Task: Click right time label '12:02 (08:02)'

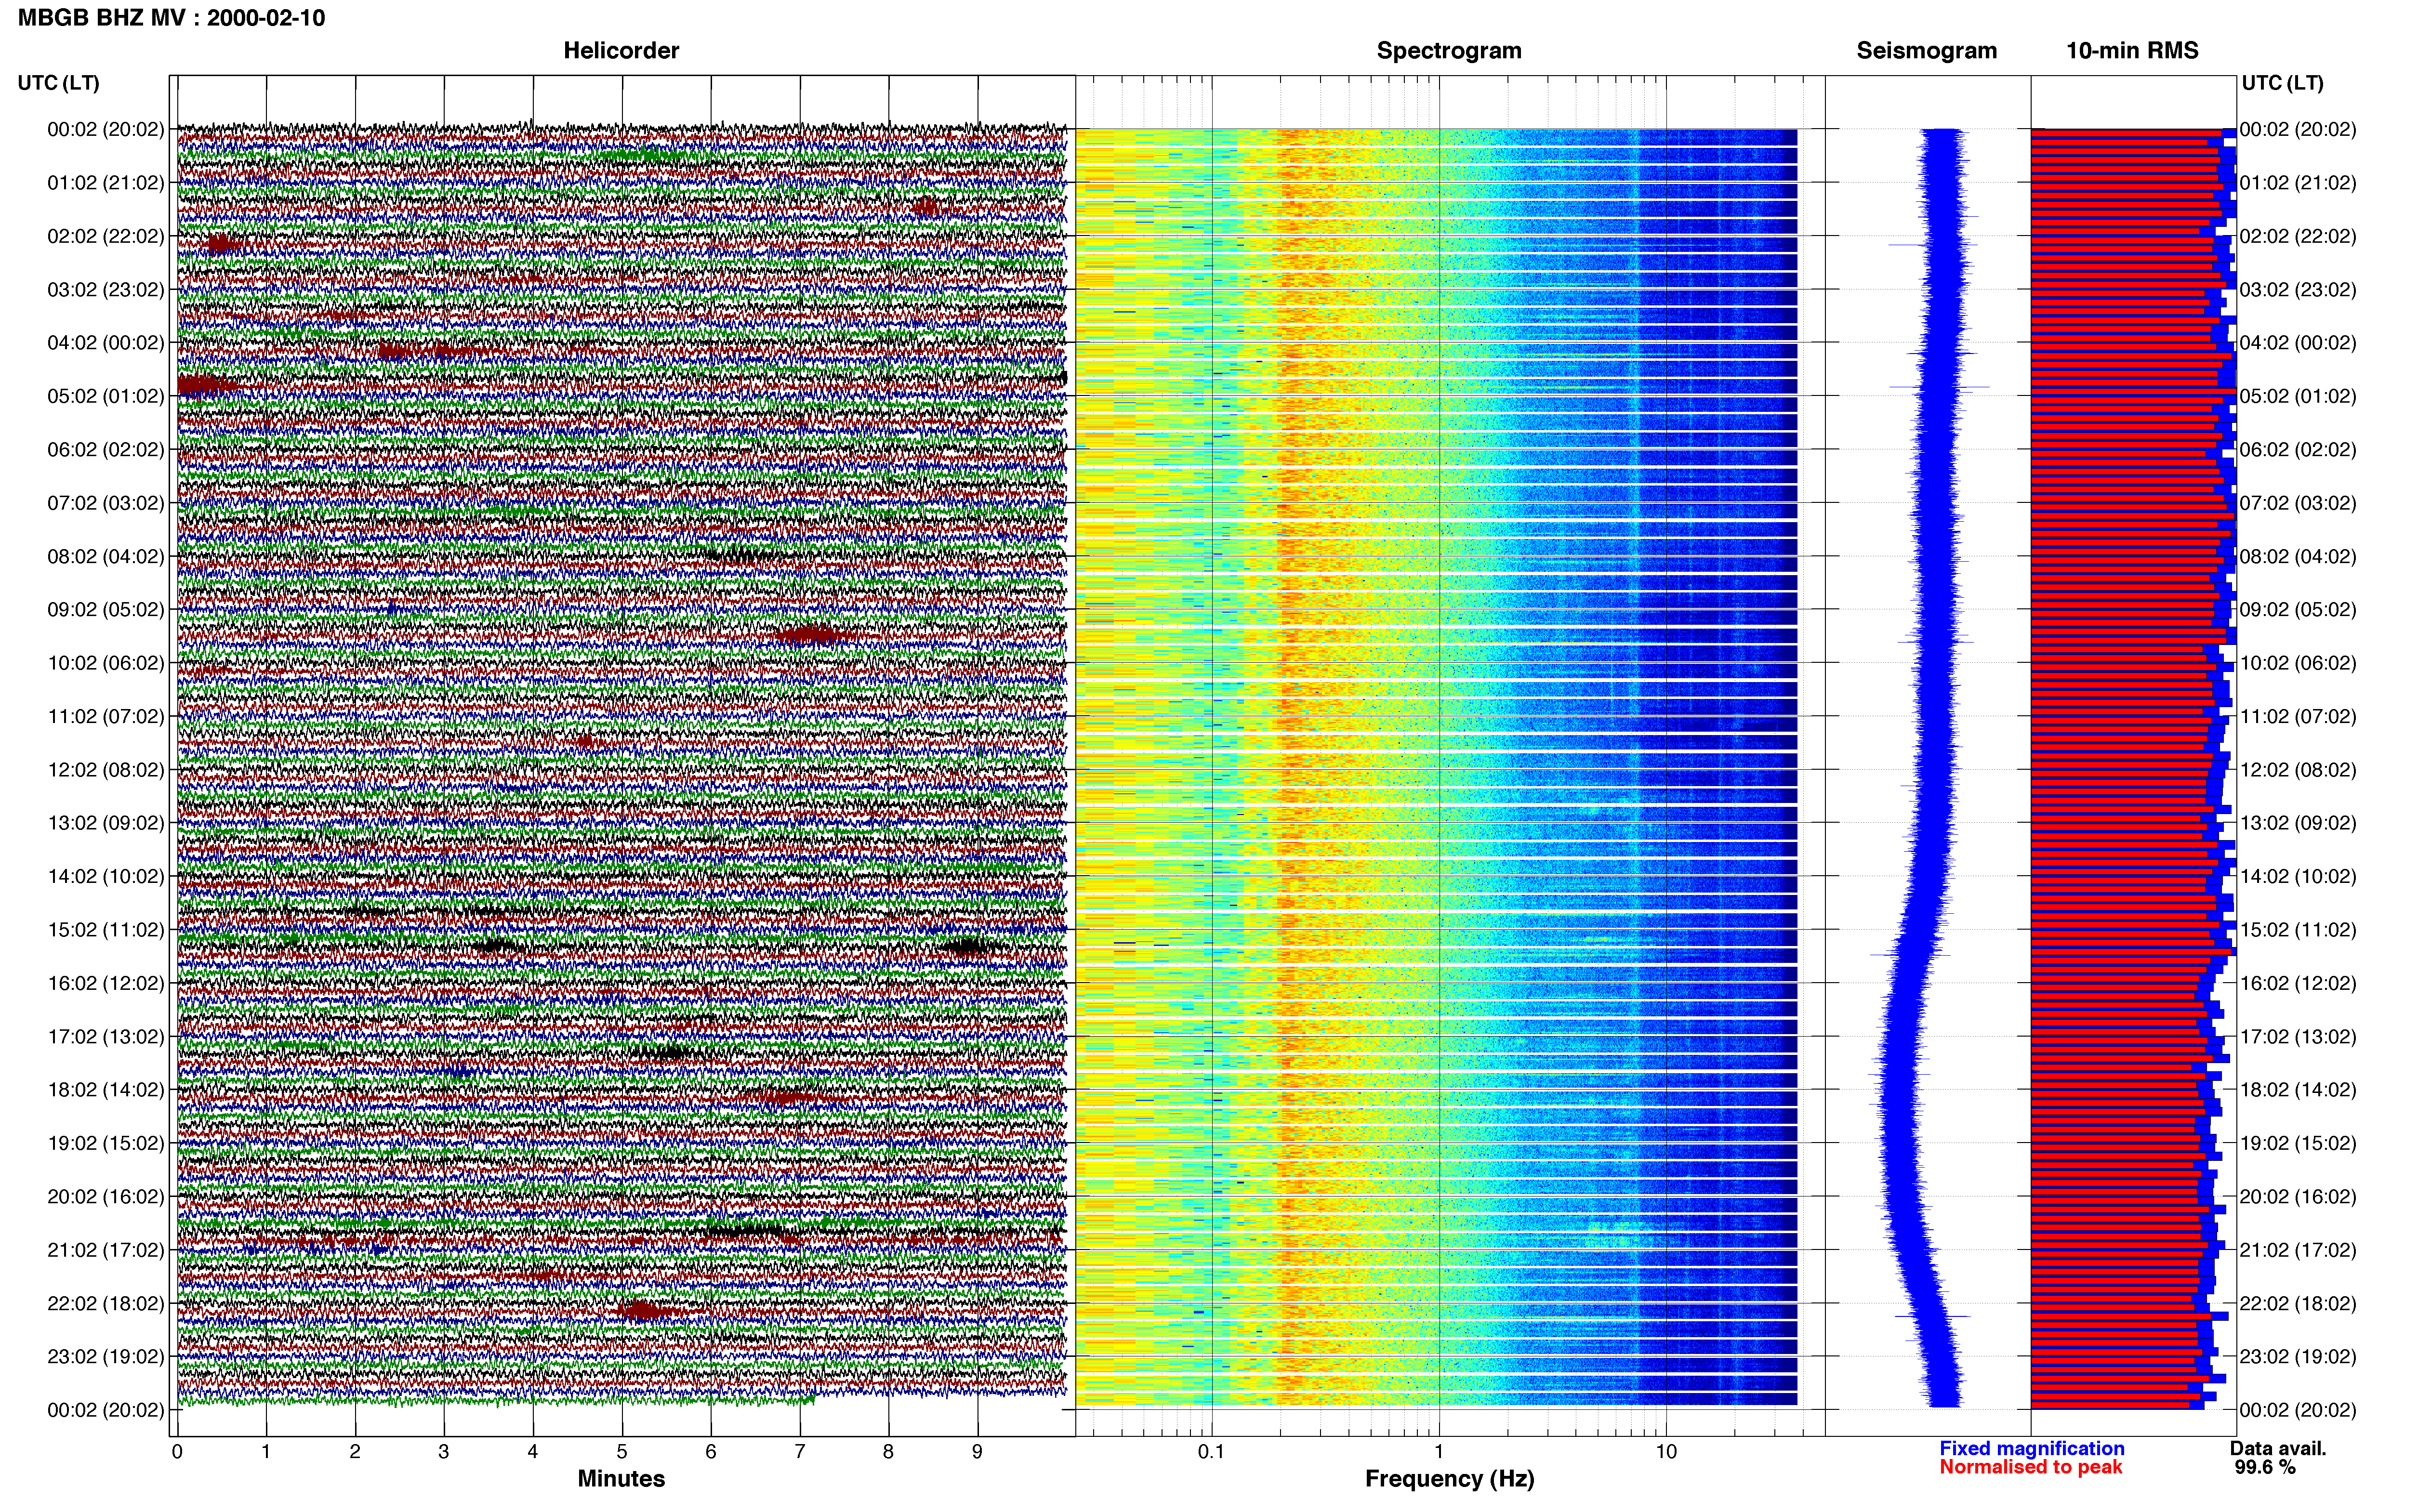Action: coord(2298,770)
